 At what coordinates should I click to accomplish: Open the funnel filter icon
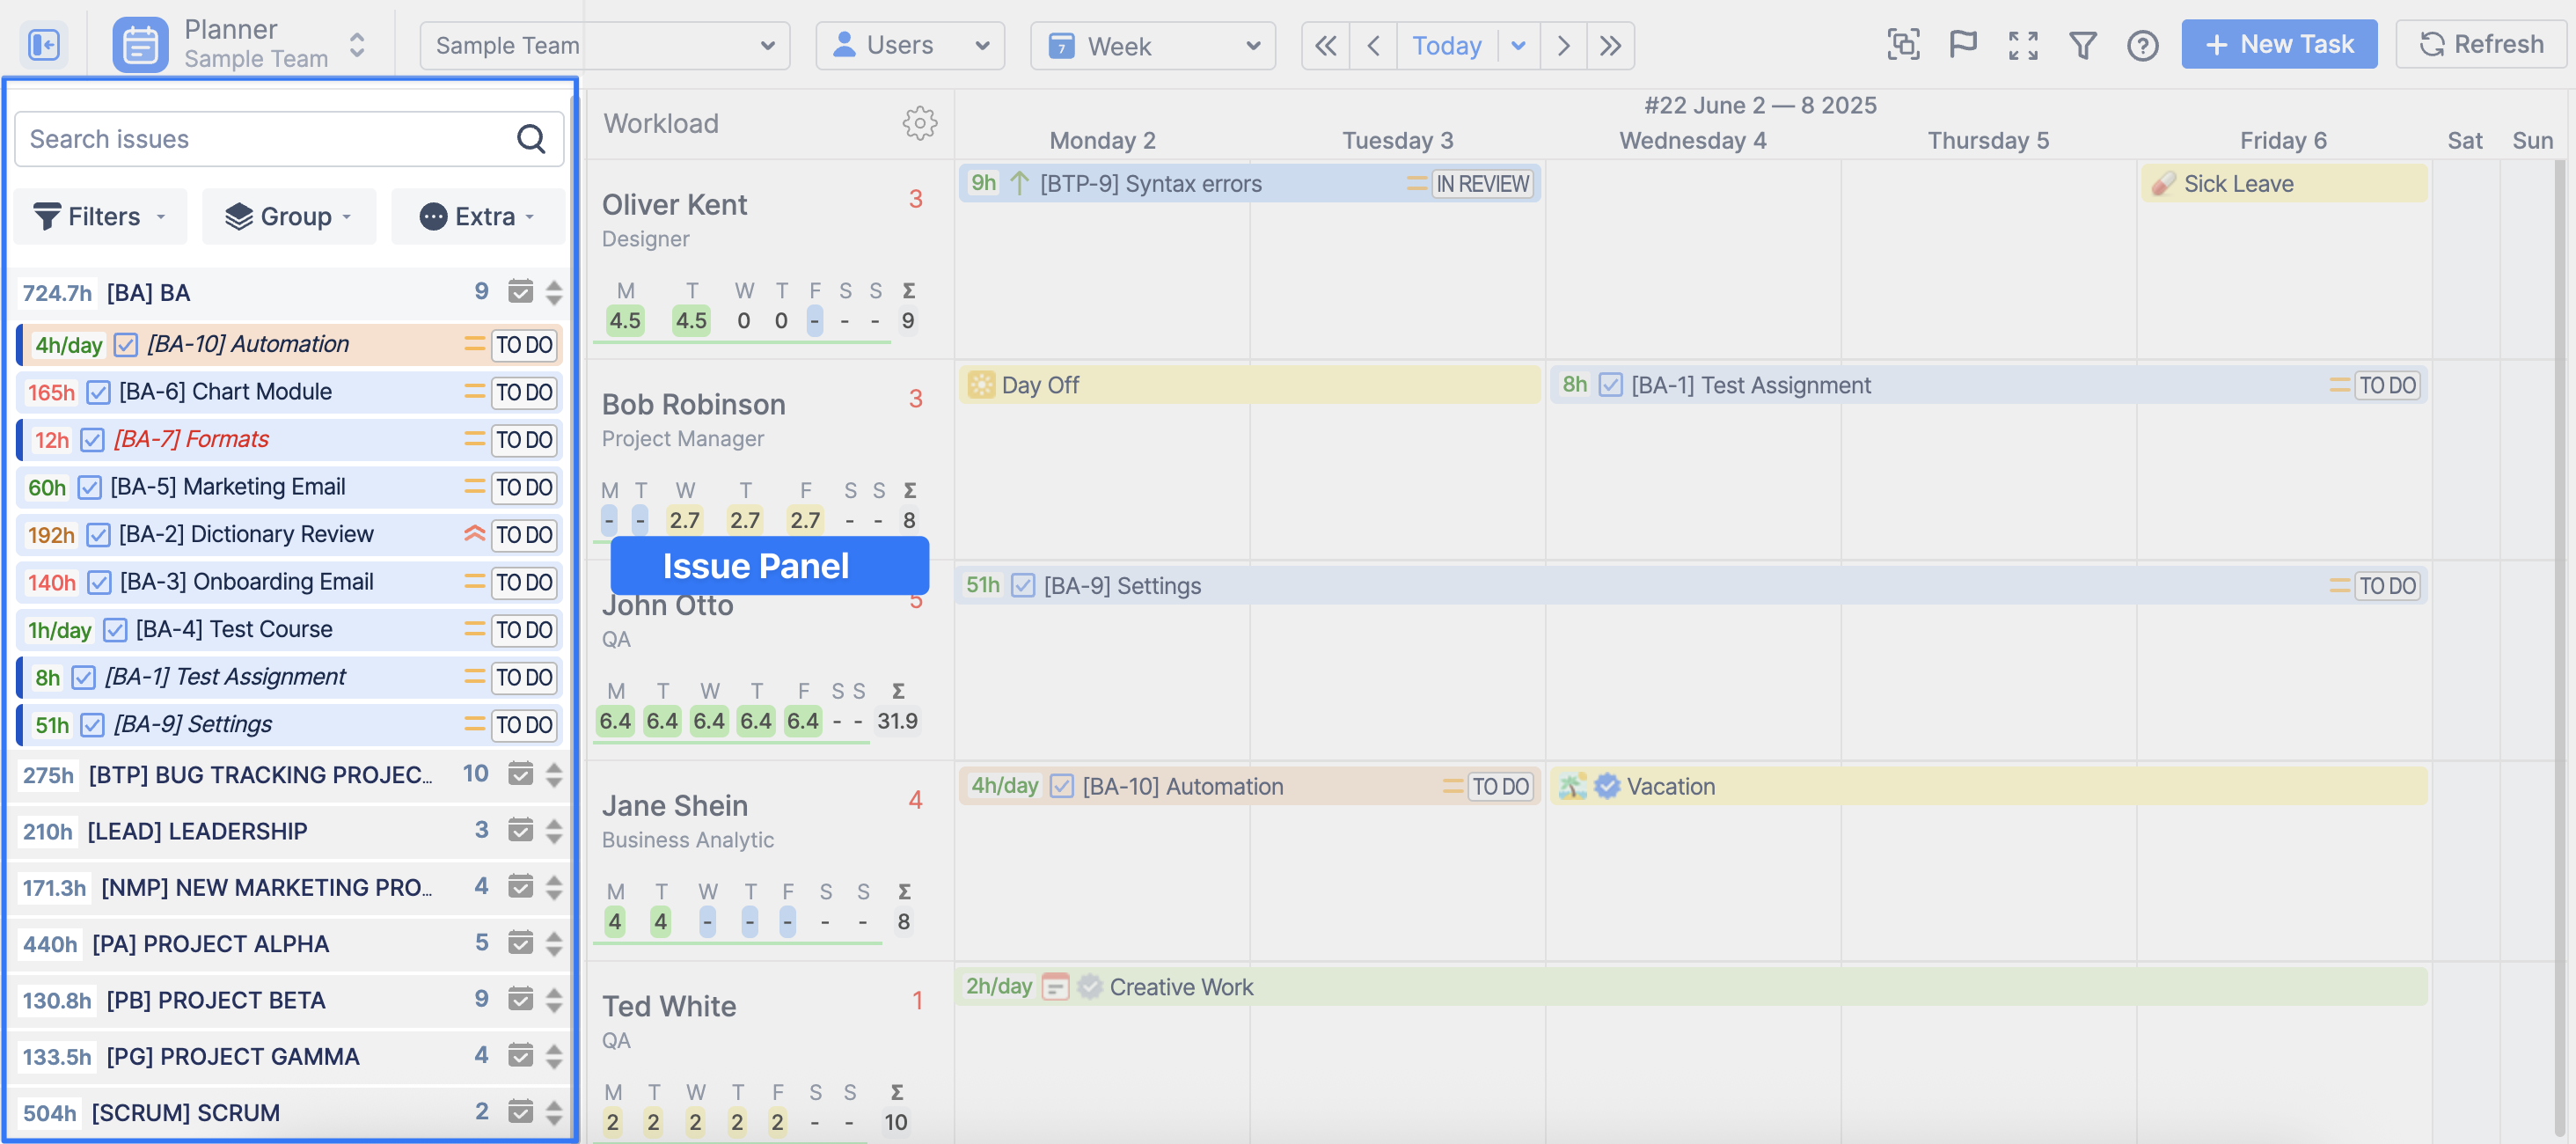(2082, 45)
